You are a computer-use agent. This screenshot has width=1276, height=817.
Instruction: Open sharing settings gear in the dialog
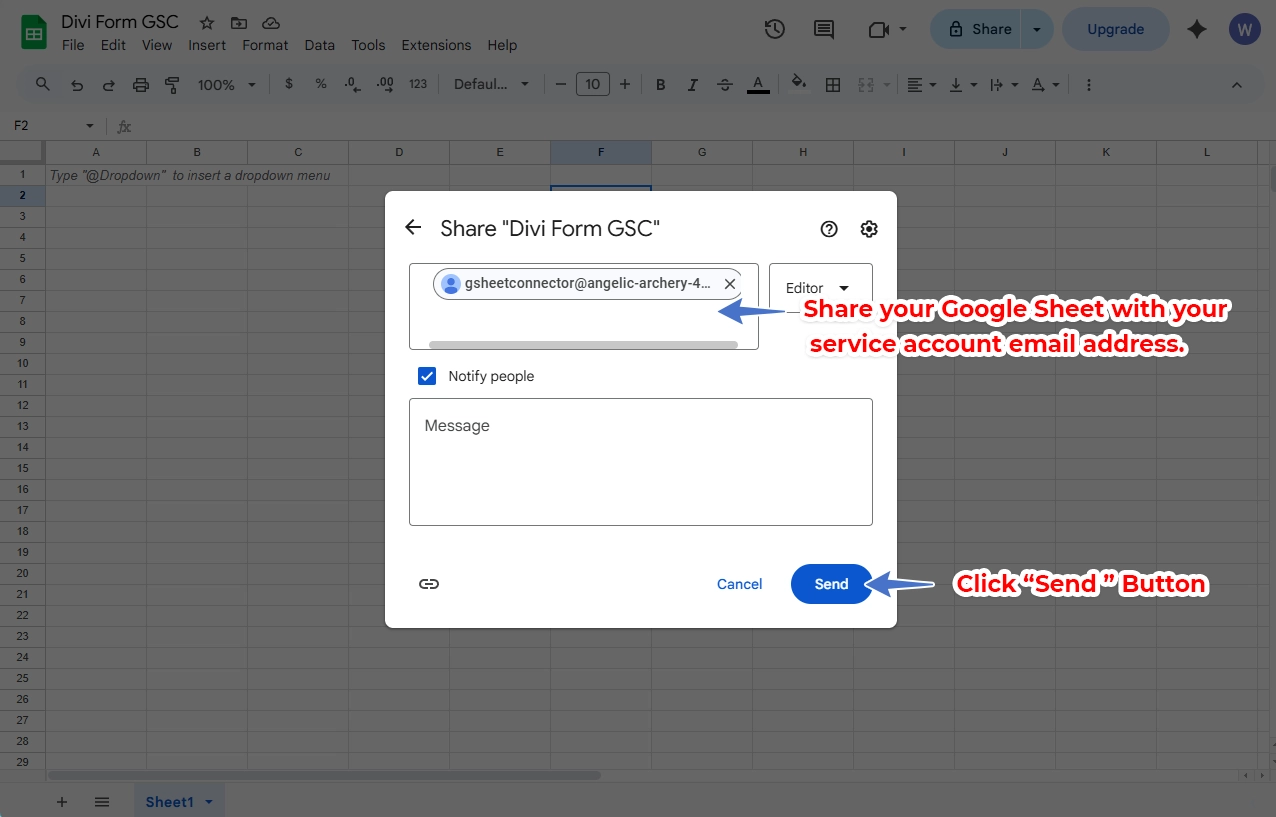pyautogui.click(x=868, y=228)
